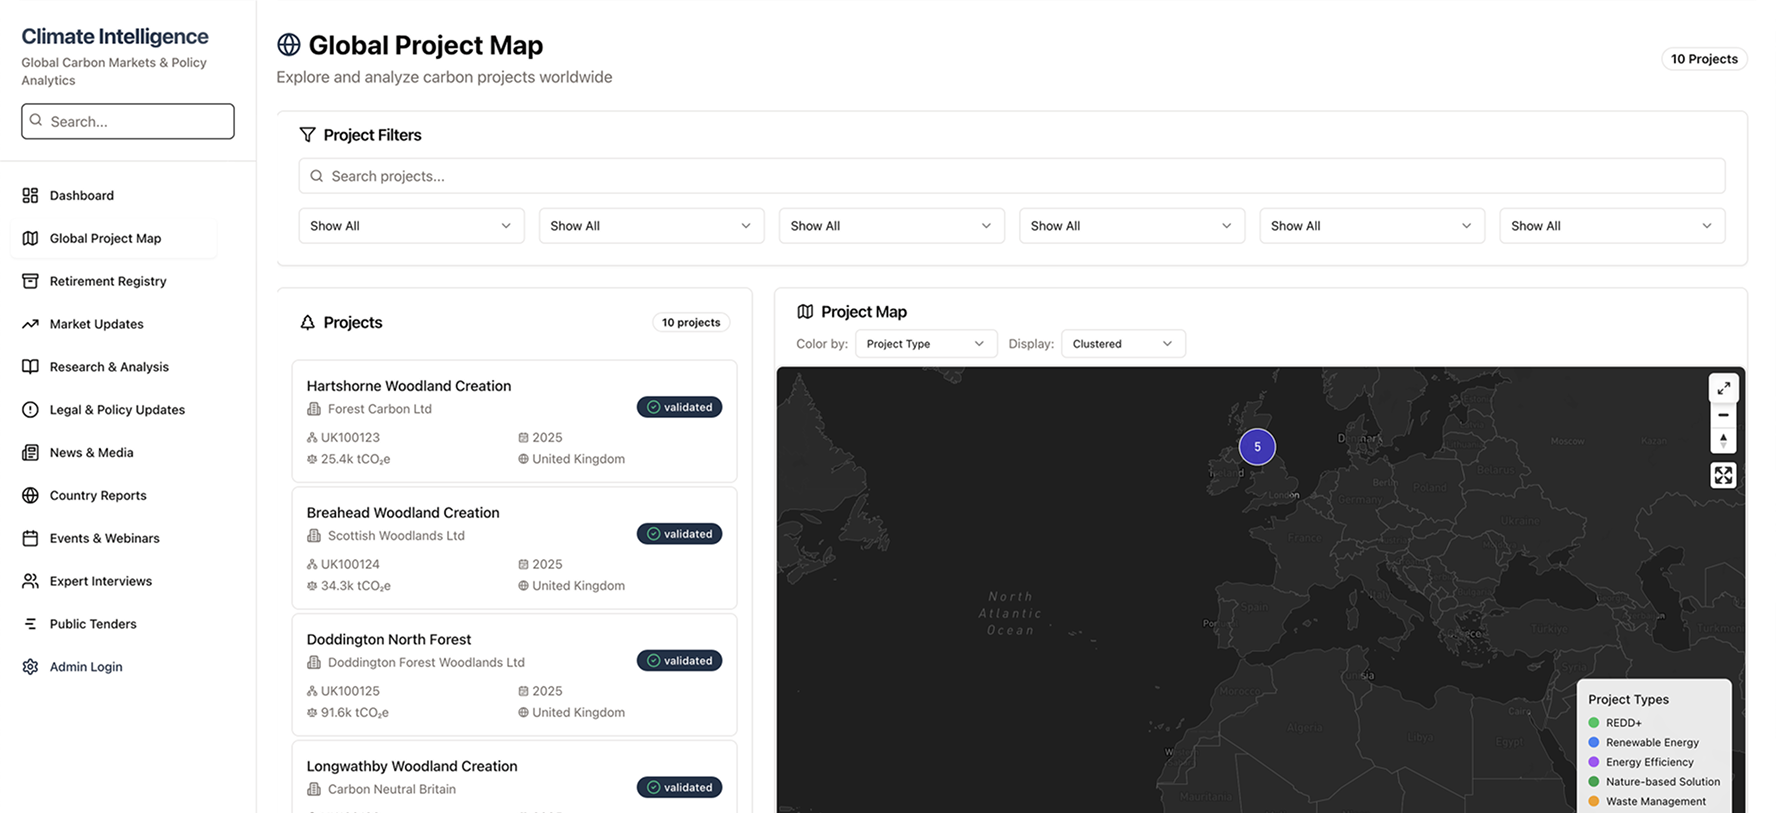Viewport: 1776px width, 814px height.
Task: Click the Research & Analysis book icon
Action: [x=30, y=367]
